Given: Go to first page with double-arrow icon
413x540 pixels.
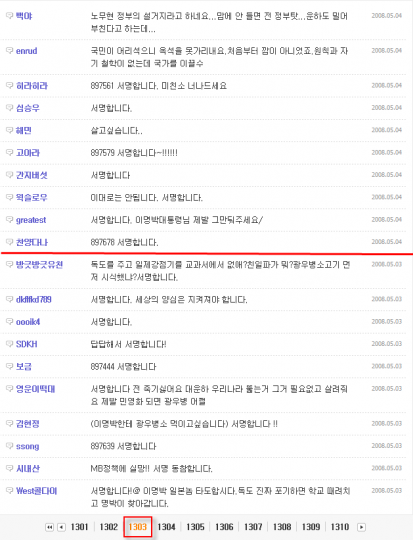Looking at the screenshot, I should pos(50,527).
